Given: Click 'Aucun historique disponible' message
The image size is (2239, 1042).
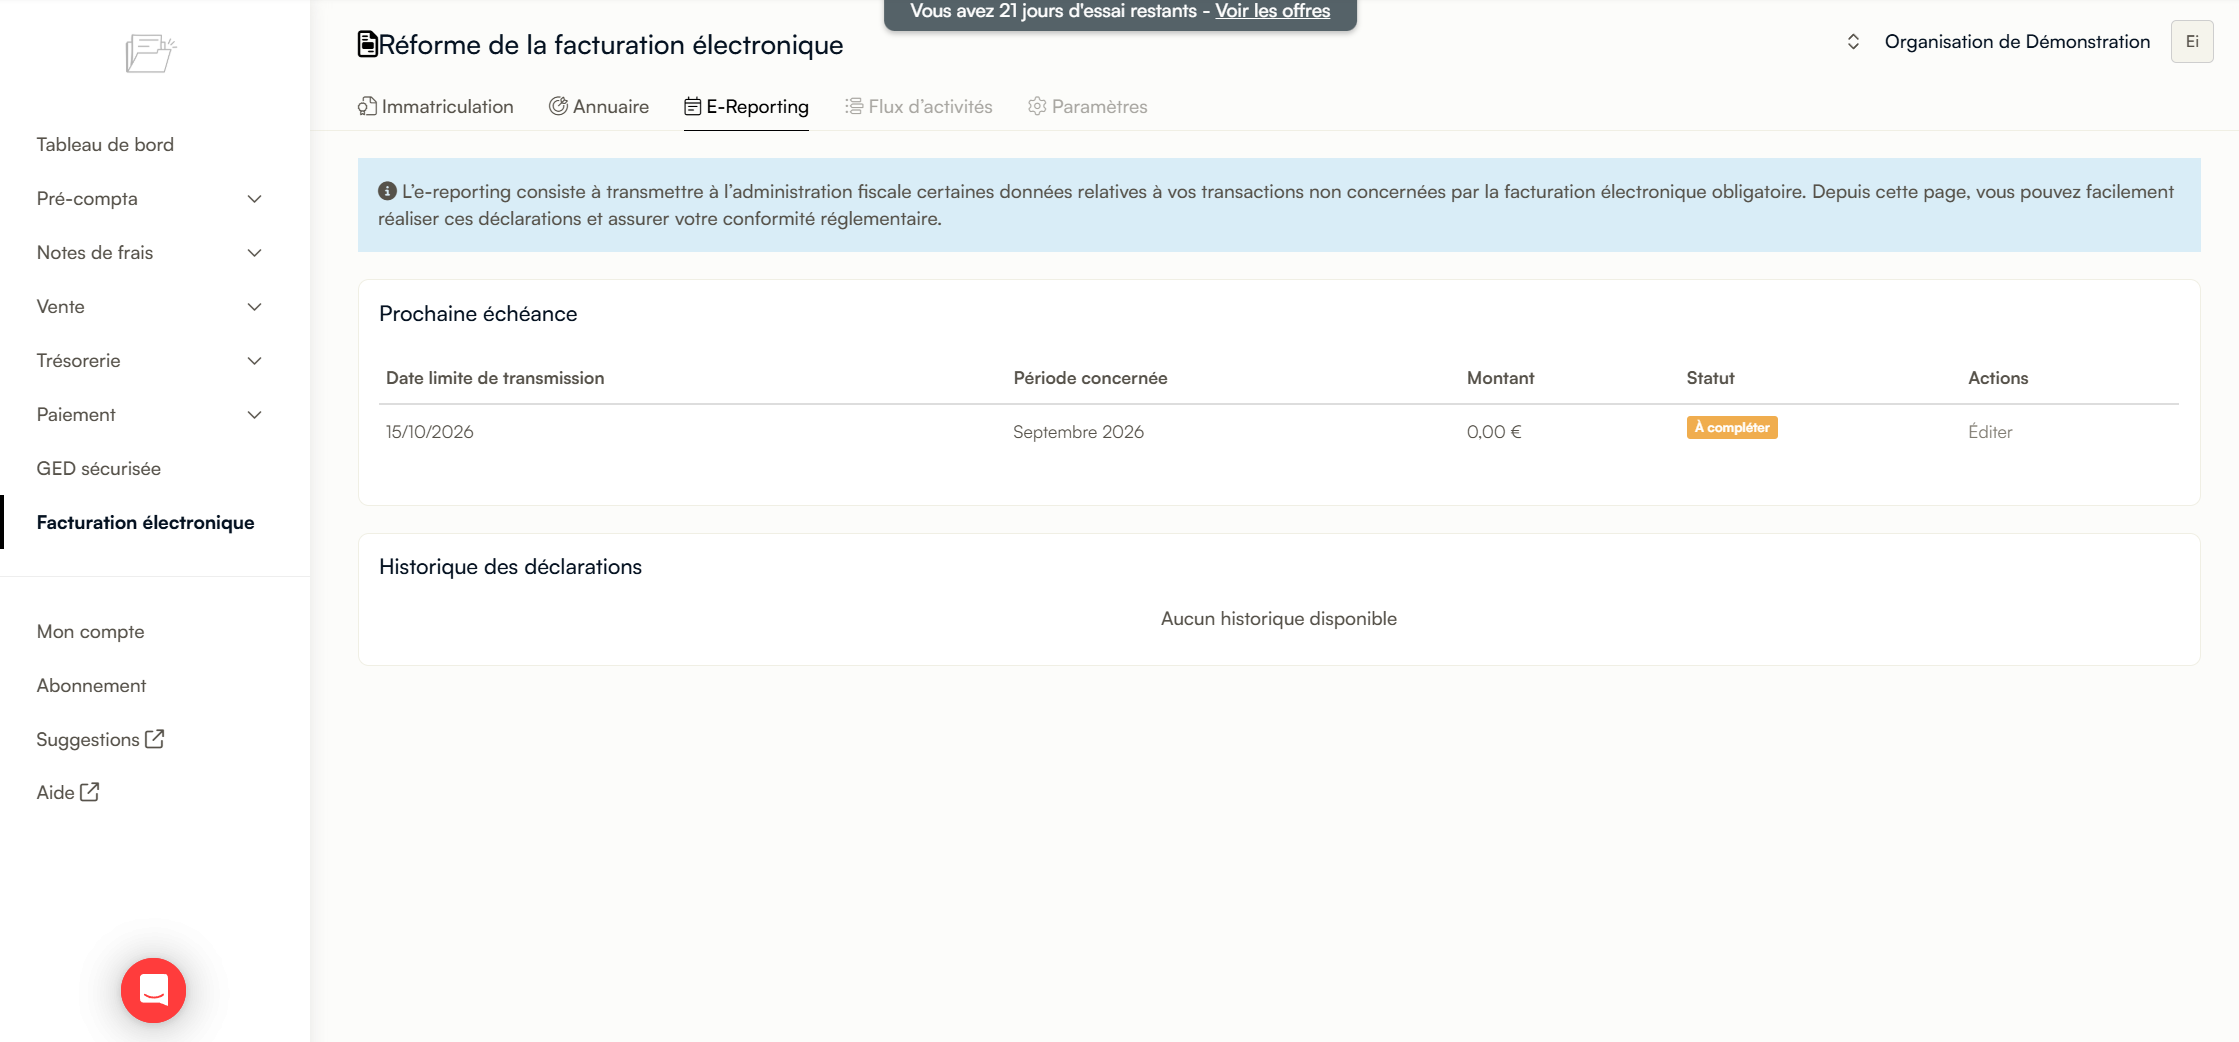Looking at the screenshot, I should [x=1278, y=619].
